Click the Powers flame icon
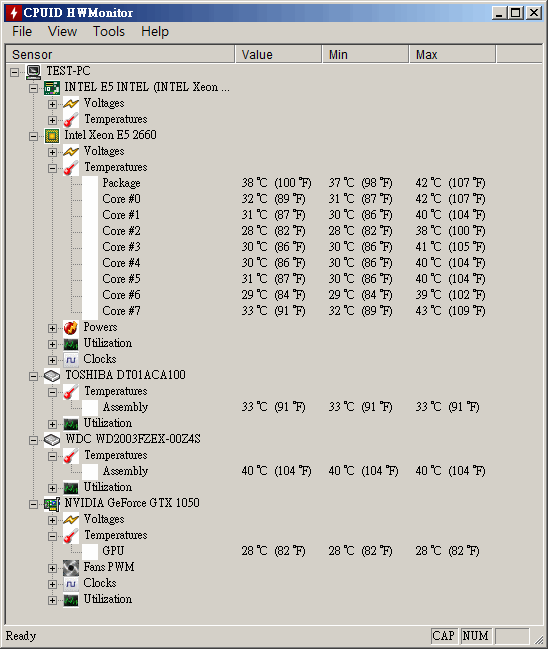 tap(71, 328)
